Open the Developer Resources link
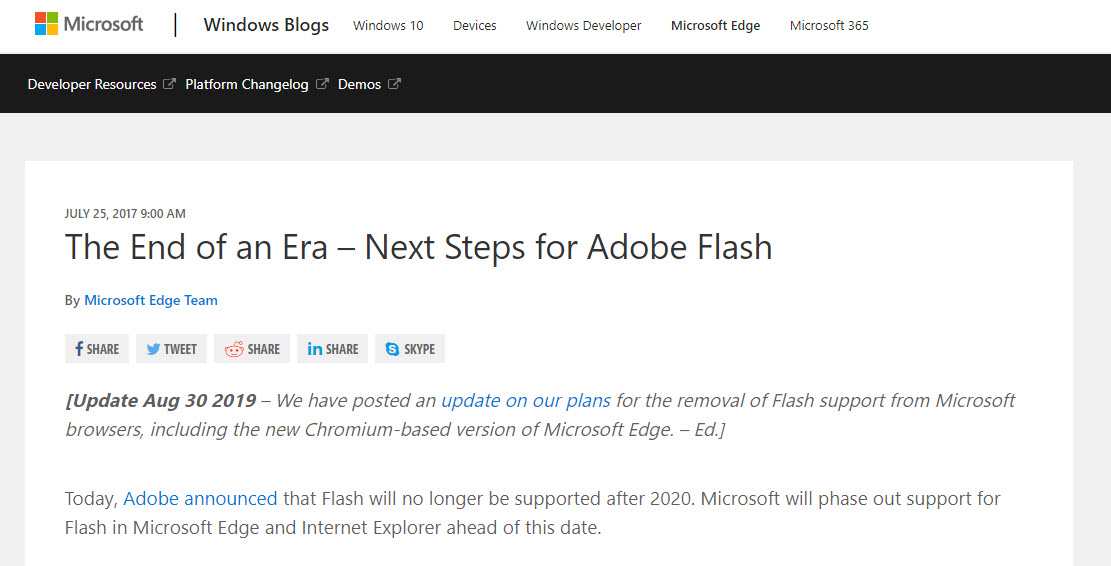The image size is (1111, 566). click(92, 84)
